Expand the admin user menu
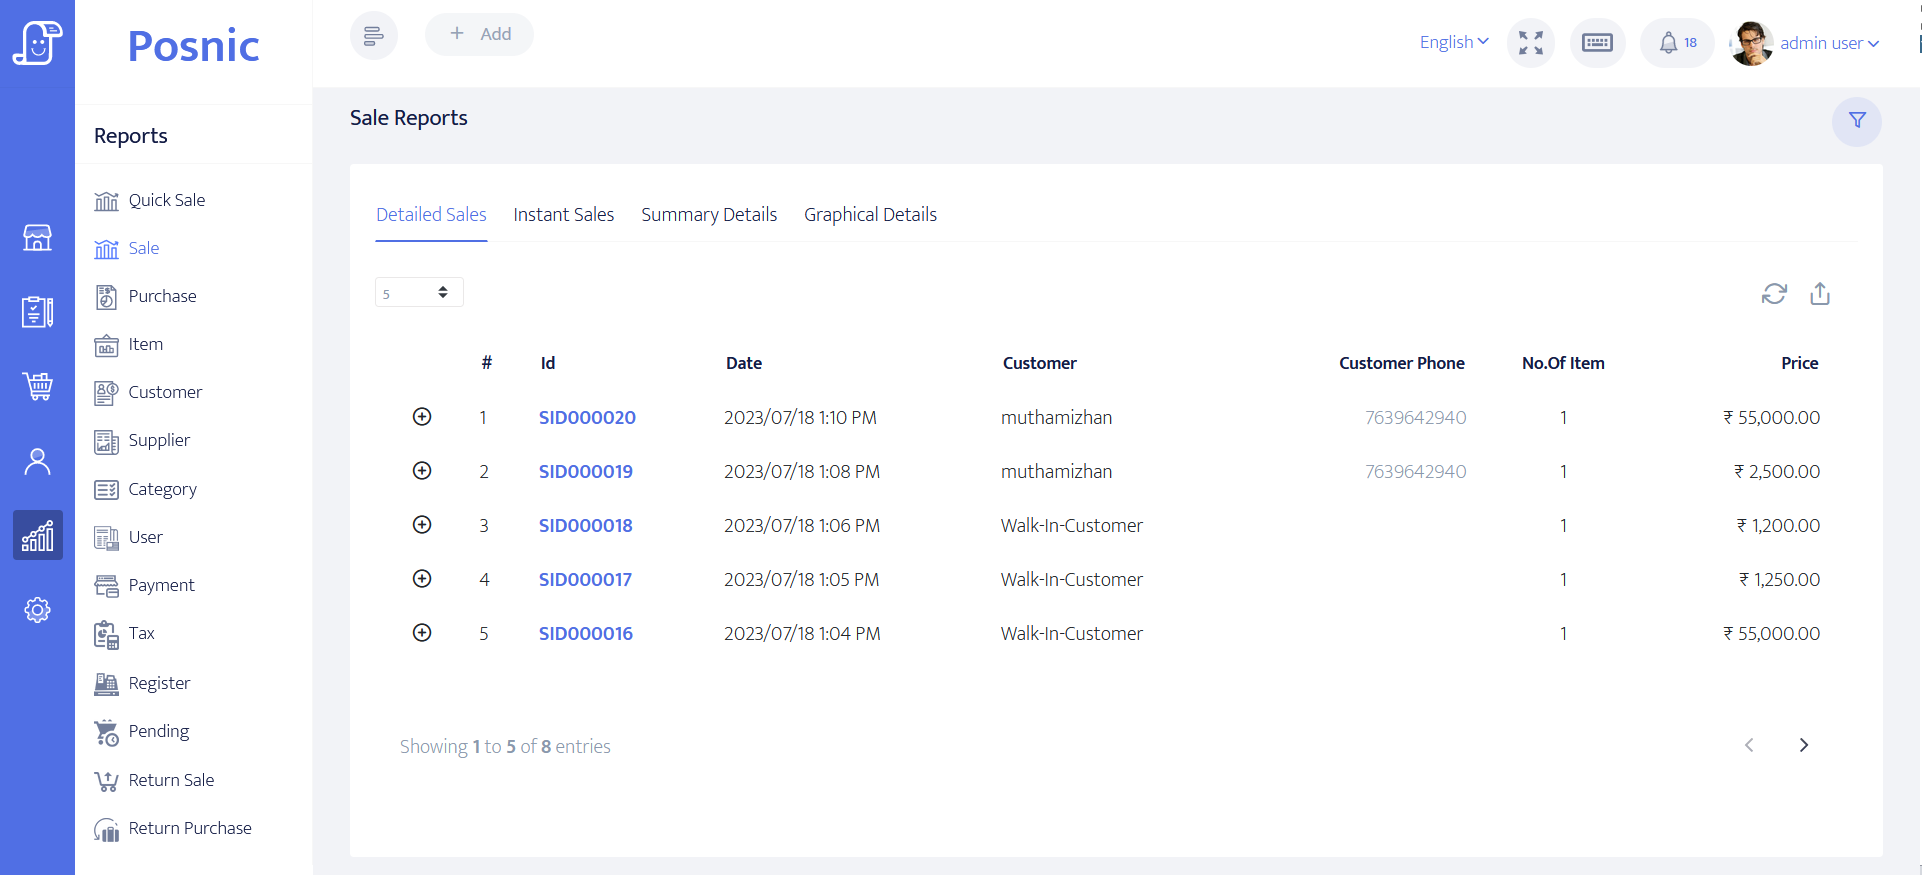The width and height of the screenshot is (1922, 875). click(1828, 43)
